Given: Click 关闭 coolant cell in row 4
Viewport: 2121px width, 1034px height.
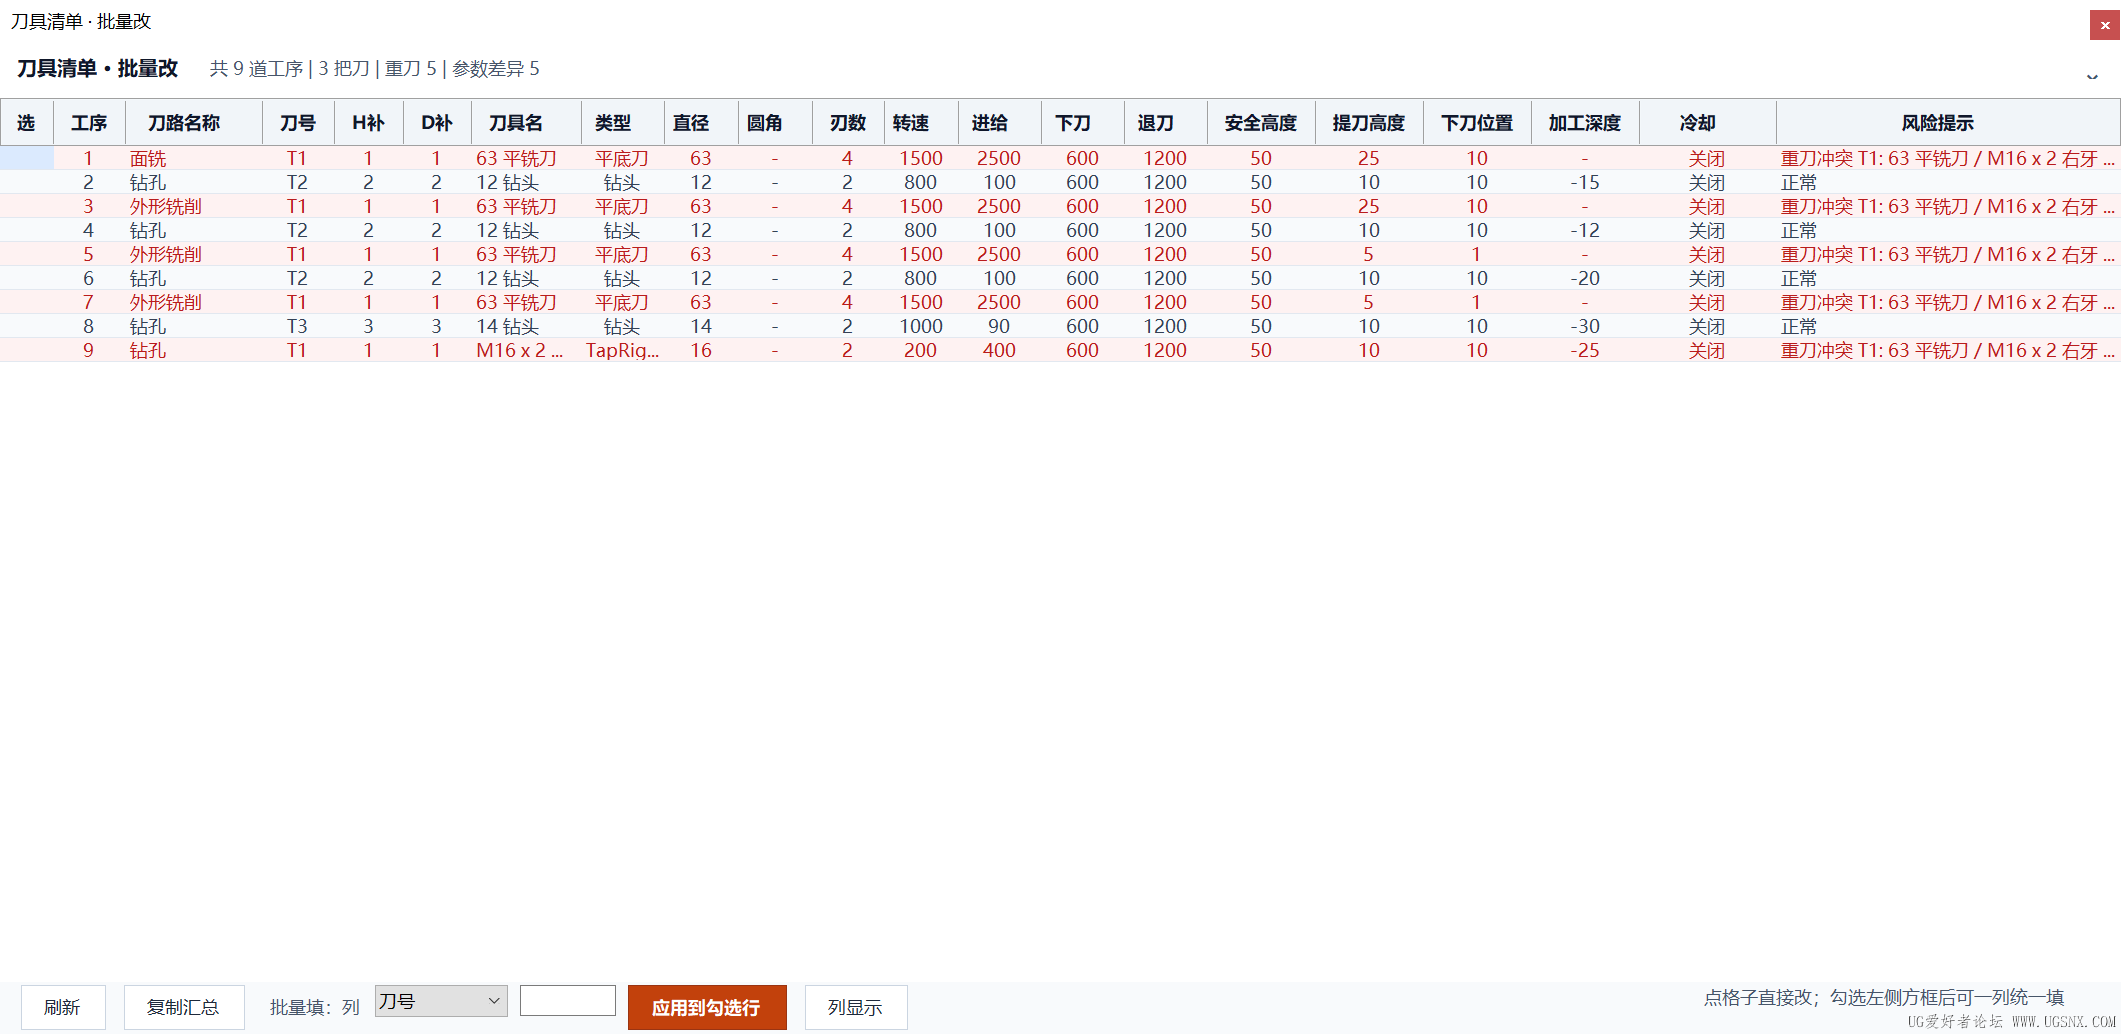Looking at the screenshot, I should (1707, 230).
